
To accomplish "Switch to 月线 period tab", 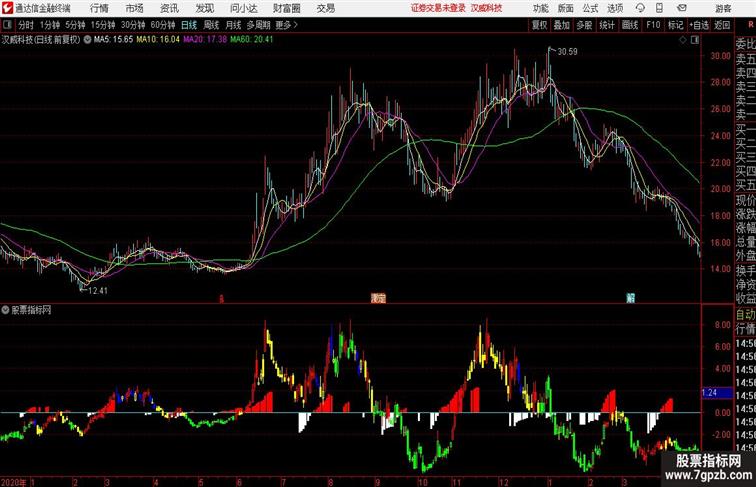I will coord(233,25).
